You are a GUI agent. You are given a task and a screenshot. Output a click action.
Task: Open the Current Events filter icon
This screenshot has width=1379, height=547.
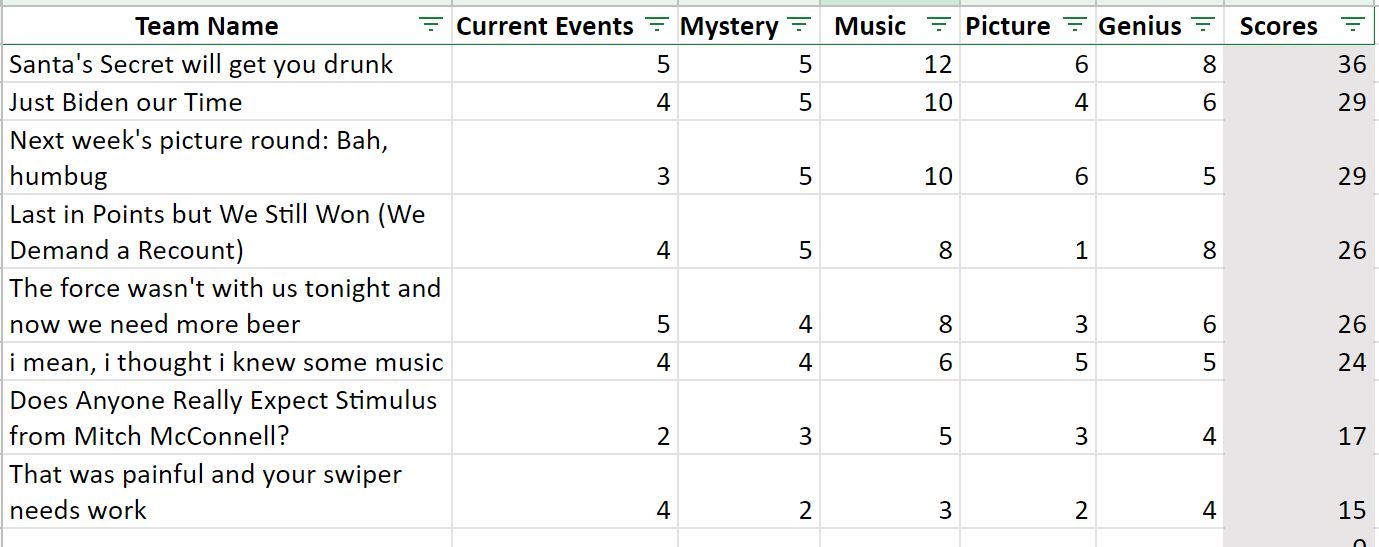tap(657, 25)
